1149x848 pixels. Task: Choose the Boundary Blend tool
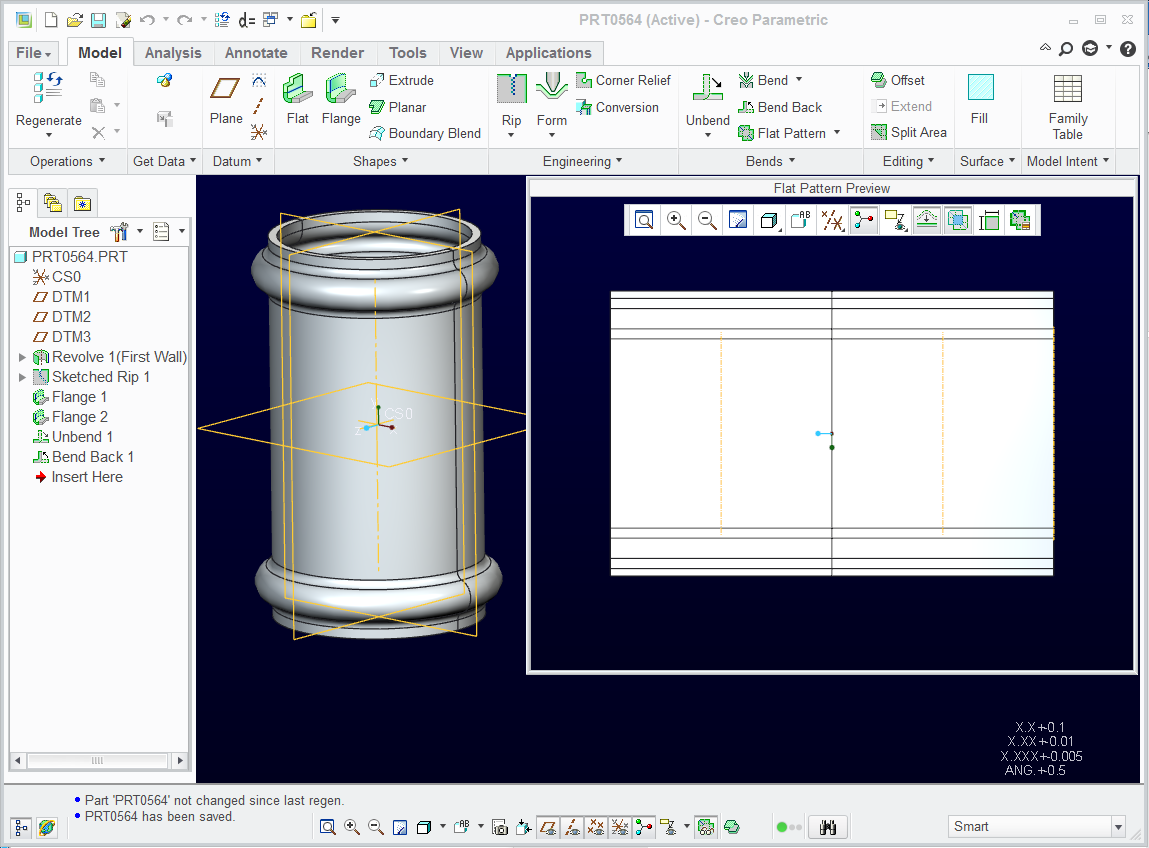pos(425,133)
